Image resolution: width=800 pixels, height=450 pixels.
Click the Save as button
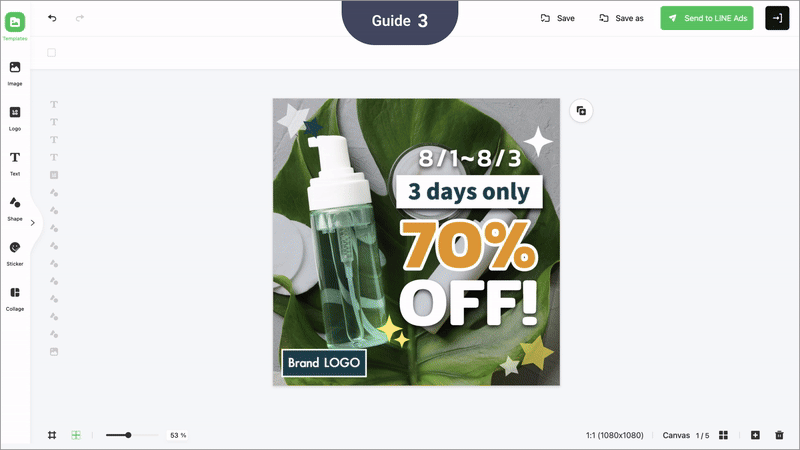(x=621, y=18)
